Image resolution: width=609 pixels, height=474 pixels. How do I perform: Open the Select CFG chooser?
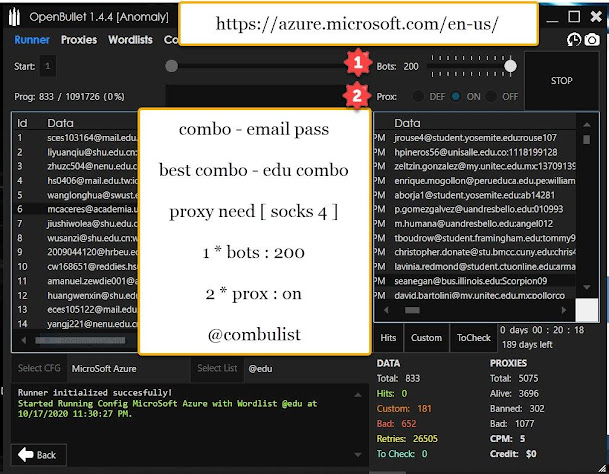point(39,368)
